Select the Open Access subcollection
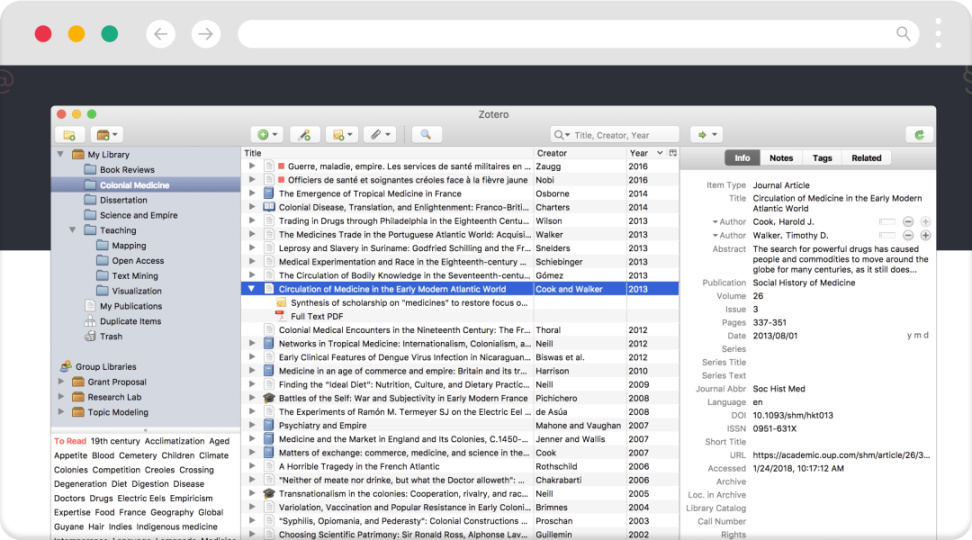The height and width of the screenshot is (540, 972). click(138, 260)
